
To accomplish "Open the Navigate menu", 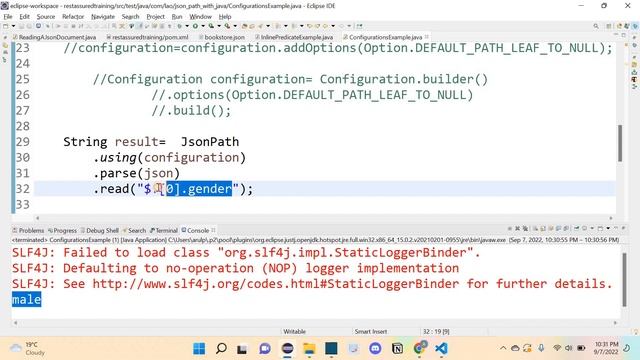I will [103, 17].
